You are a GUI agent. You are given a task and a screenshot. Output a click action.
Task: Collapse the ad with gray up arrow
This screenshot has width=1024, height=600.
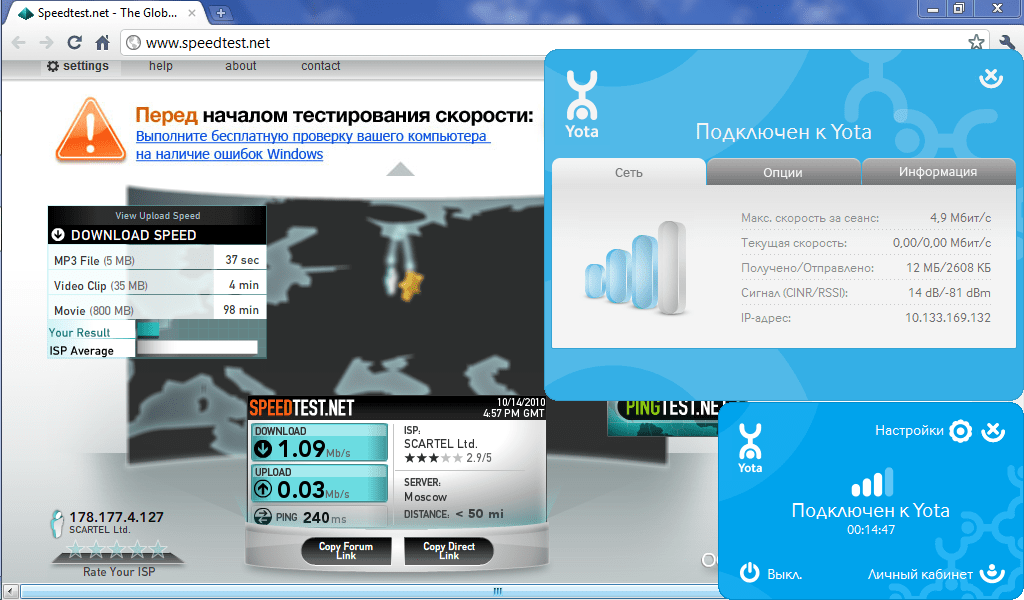tap(400, 170)
